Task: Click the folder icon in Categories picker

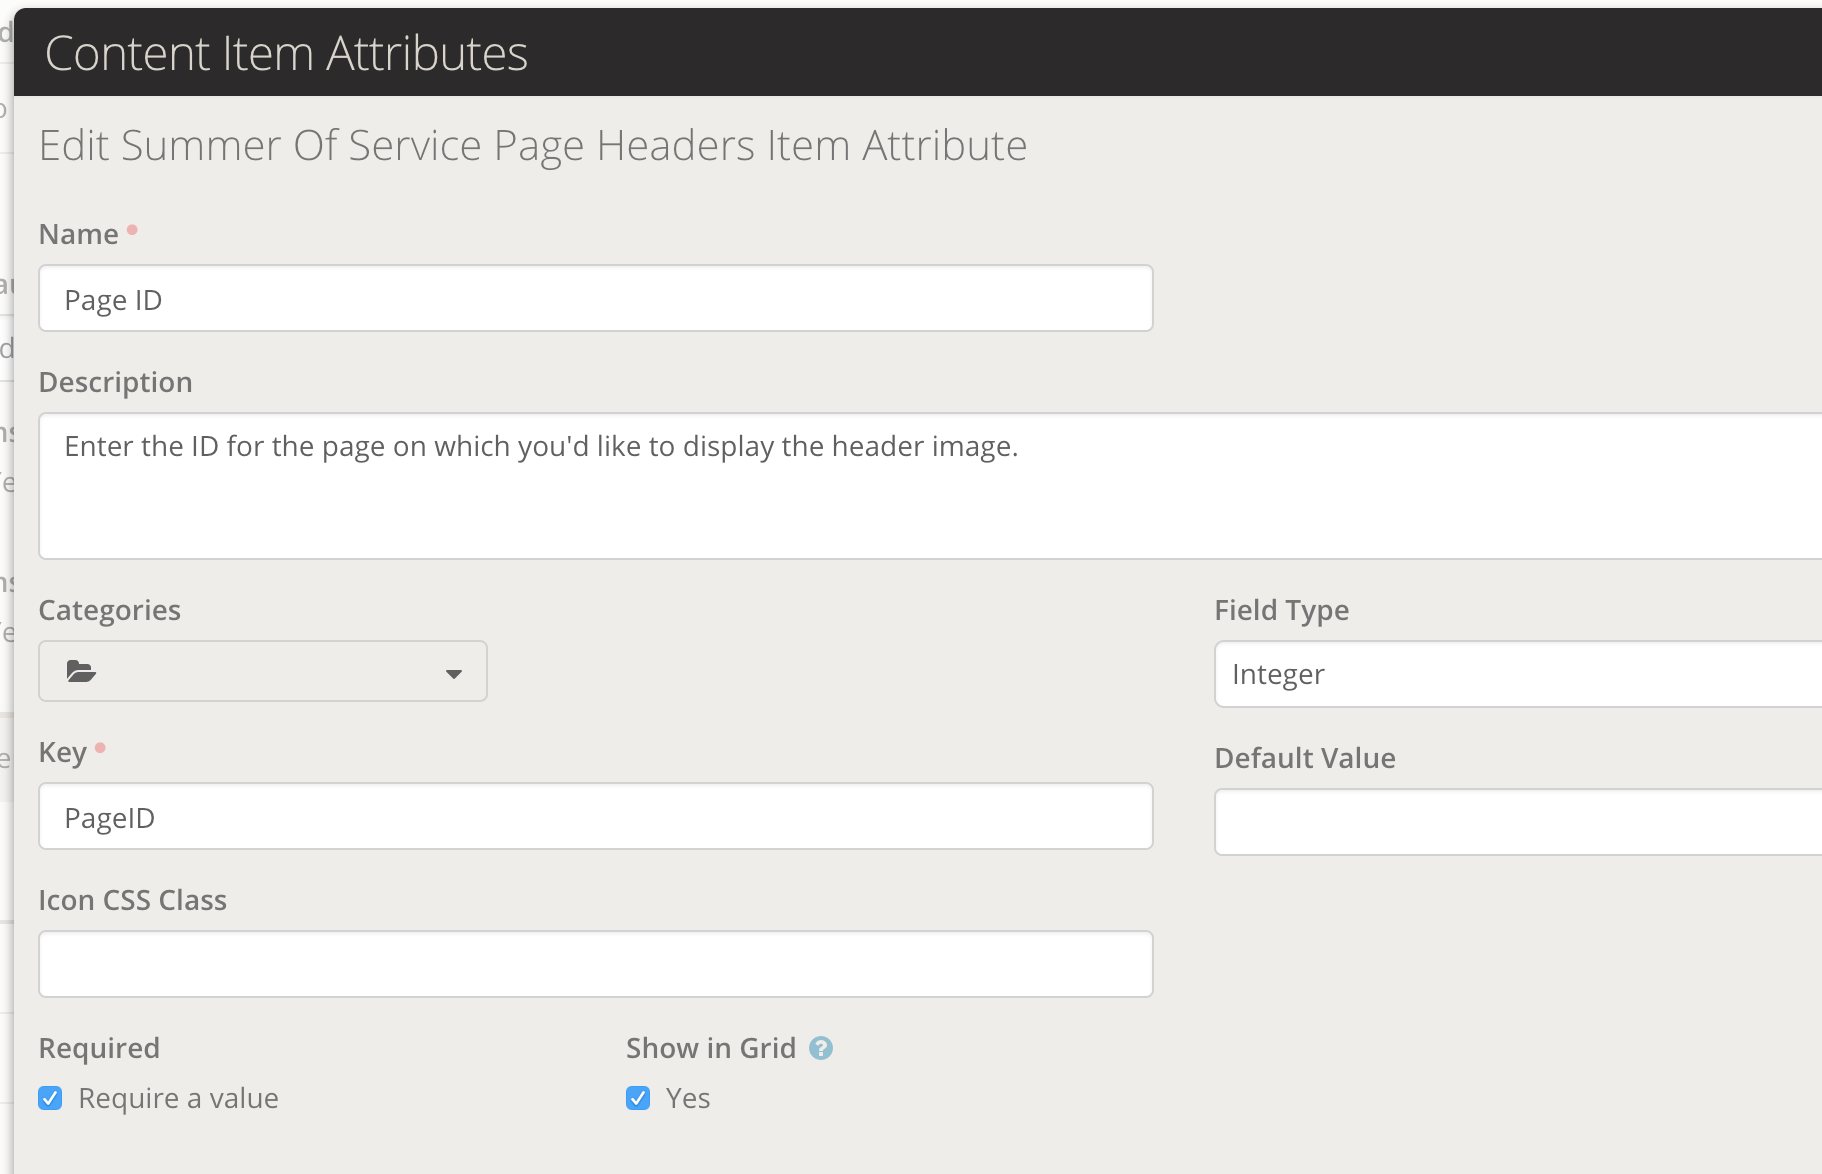Action: 81,672
